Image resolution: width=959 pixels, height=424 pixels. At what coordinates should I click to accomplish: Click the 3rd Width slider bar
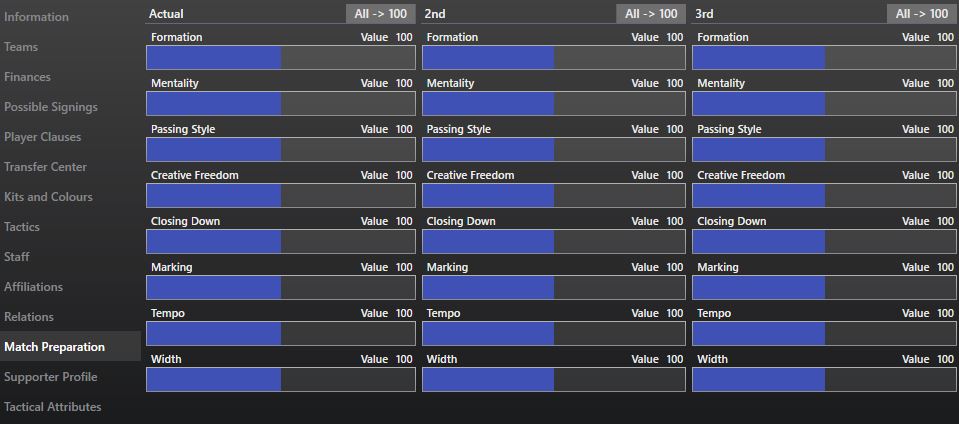coord(824,379)
